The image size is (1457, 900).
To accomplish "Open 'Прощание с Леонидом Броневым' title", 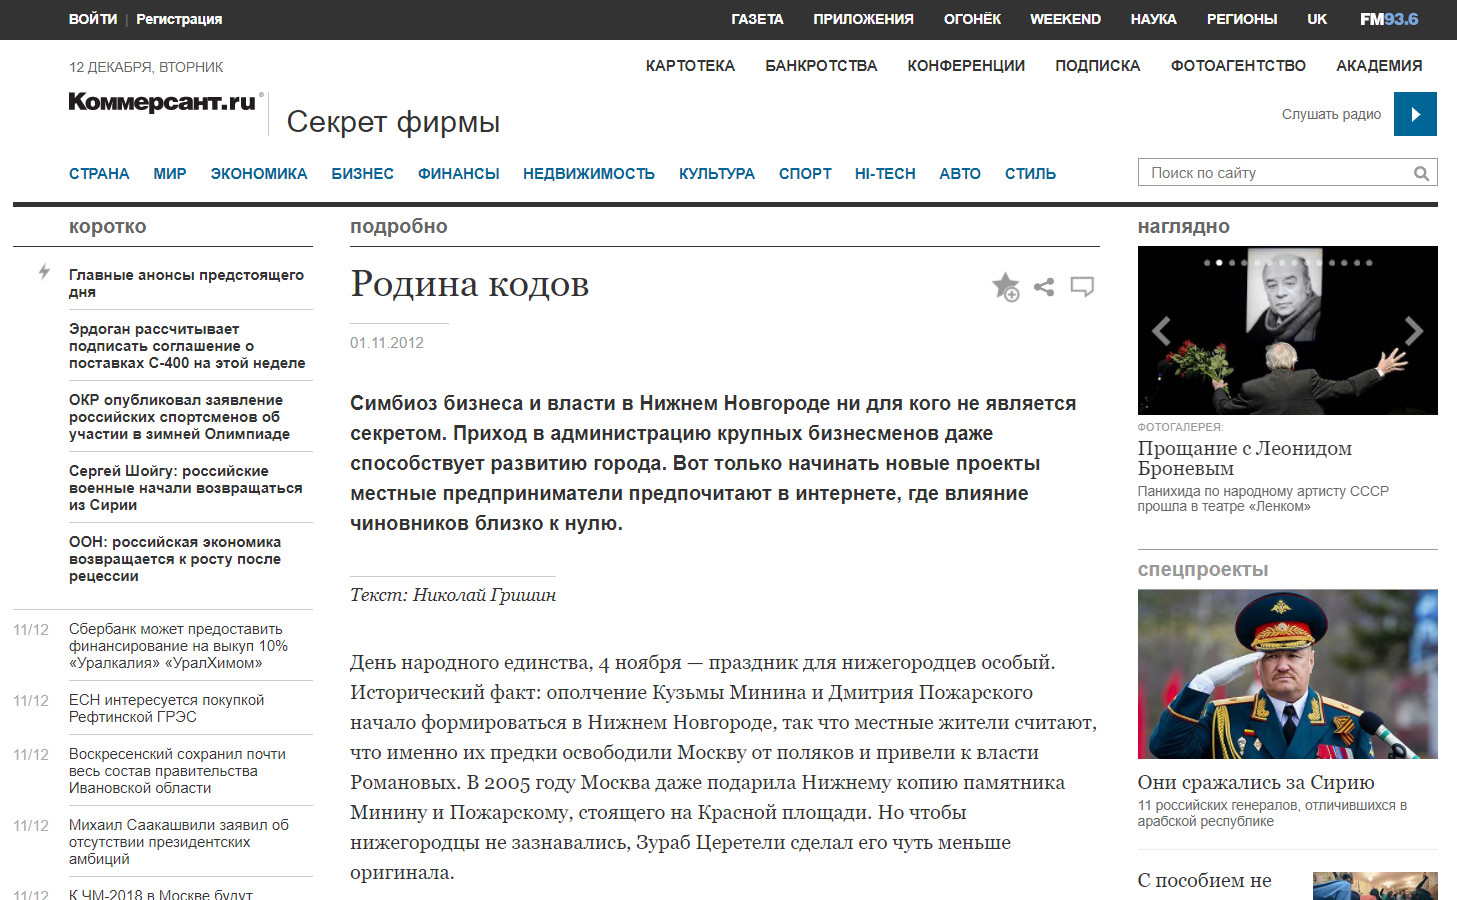I will [x=1244, y=458].
